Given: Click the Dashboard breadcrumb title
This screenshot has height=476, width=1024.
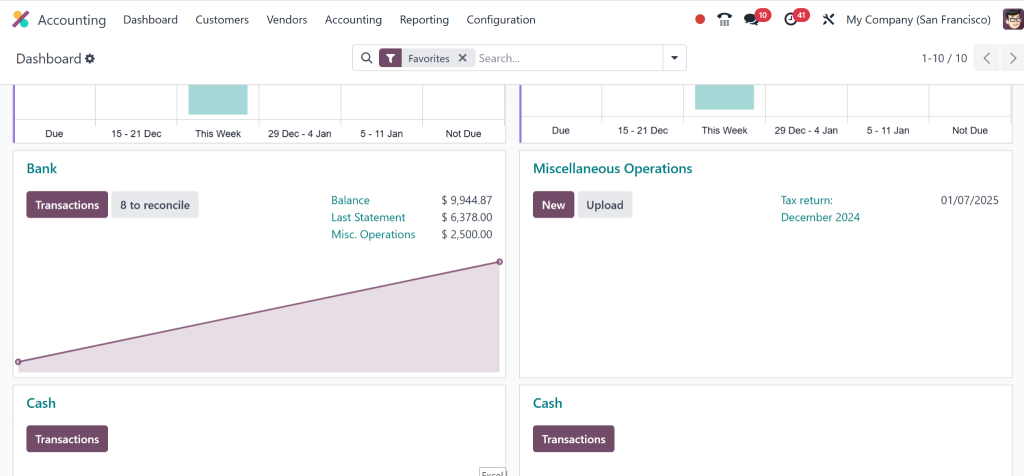Looking at the screenshot, I should coord(48,59).
